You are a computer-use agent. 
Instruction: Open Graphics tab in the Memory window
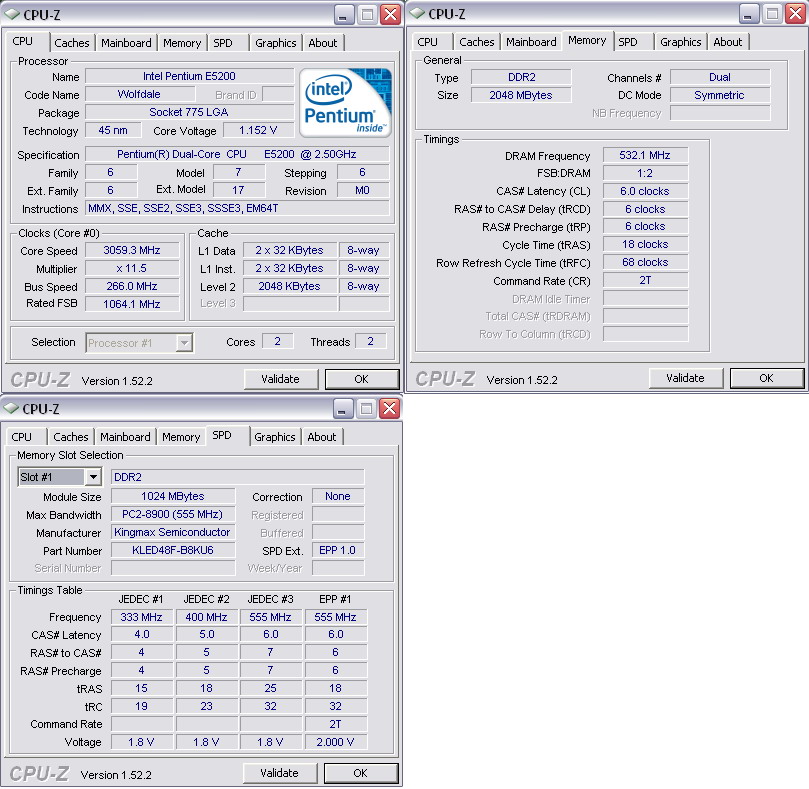[x=681, y=42]
